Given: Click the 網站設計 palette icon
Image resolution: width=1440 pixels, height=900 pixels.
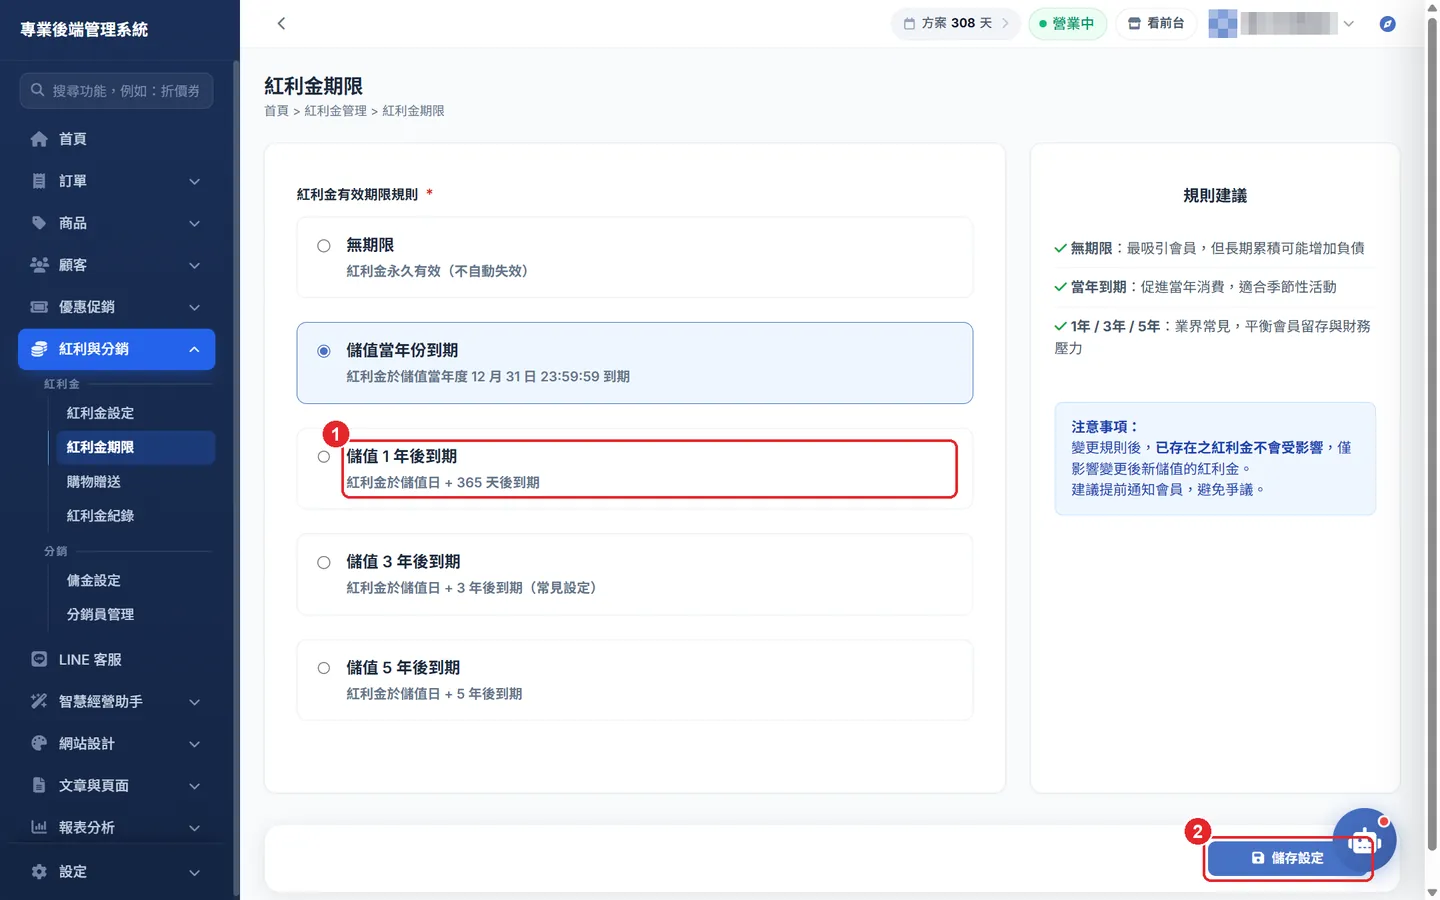Looking at the screenshot, I should [x=39, y=744].
